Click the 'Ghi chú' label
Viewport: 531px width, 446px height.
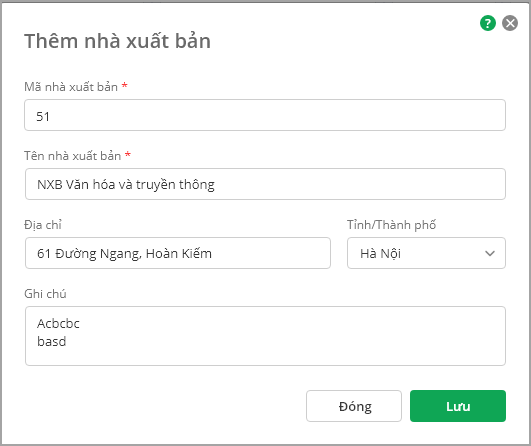45,294
